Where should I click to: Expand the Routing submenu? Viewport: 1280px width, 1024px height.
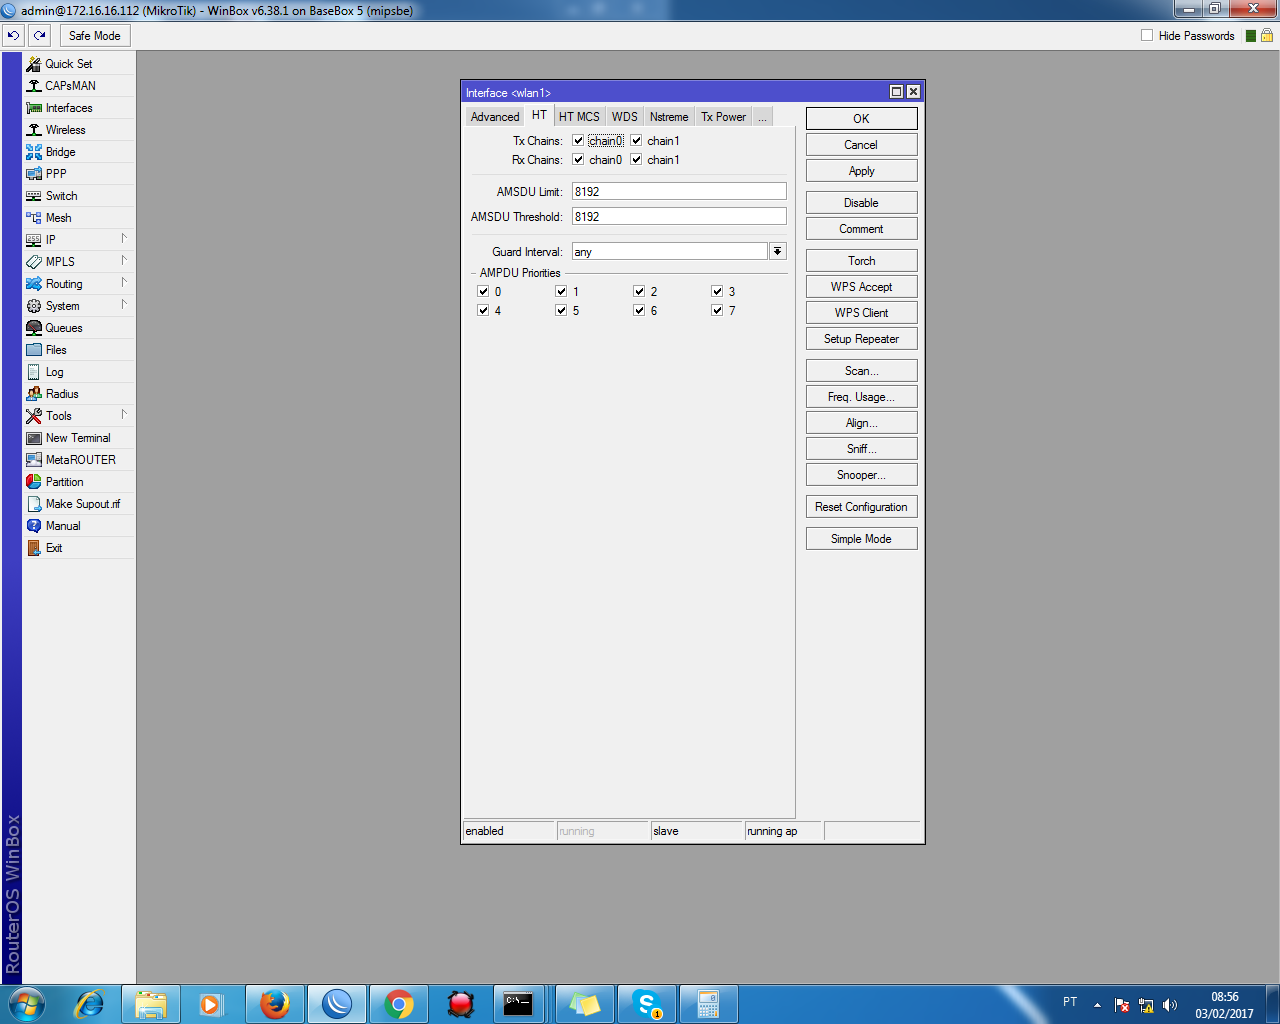tap(124, 283)
